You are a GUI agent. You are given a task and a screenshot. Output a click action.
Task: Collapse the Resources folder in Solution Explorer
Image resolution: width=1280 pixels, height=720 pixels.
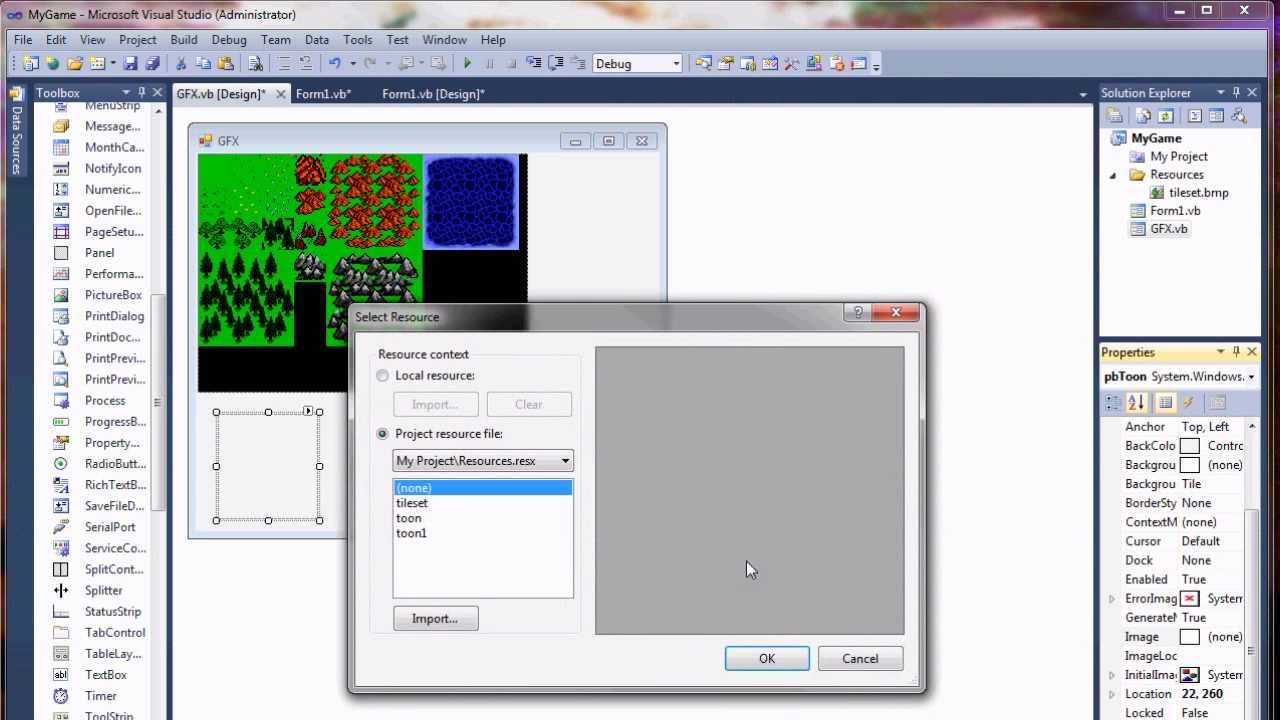[1113, 175]
